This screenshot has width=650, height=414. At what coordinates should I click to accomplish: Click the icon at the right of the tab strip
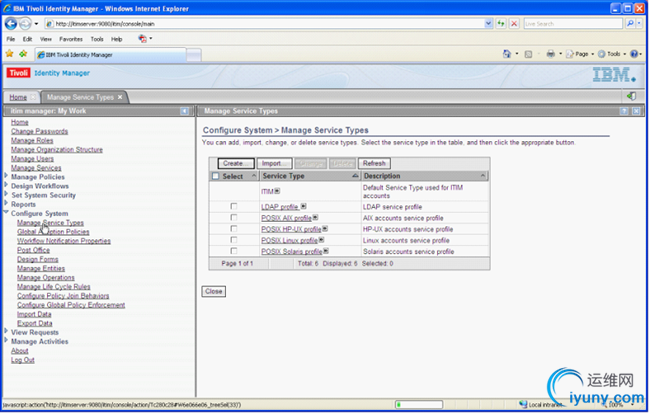(x=631, y=96)
